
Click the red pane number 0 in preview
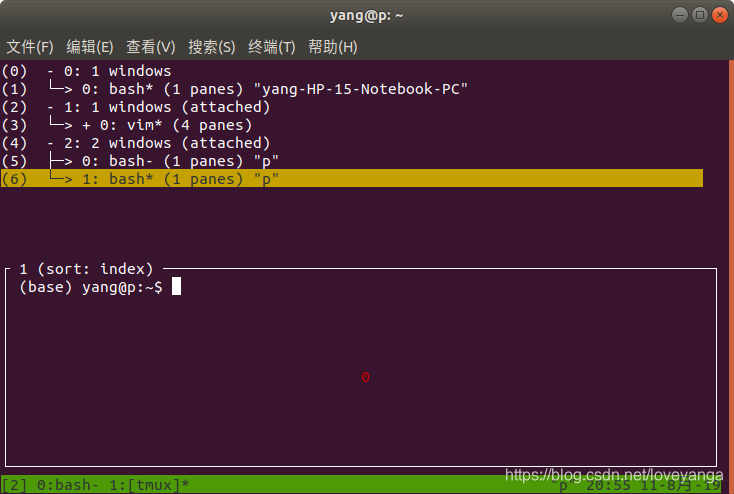pos(366,377)
